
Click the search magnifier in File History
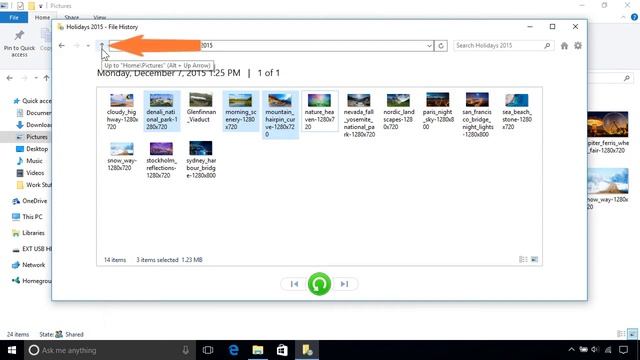(547, 46)
